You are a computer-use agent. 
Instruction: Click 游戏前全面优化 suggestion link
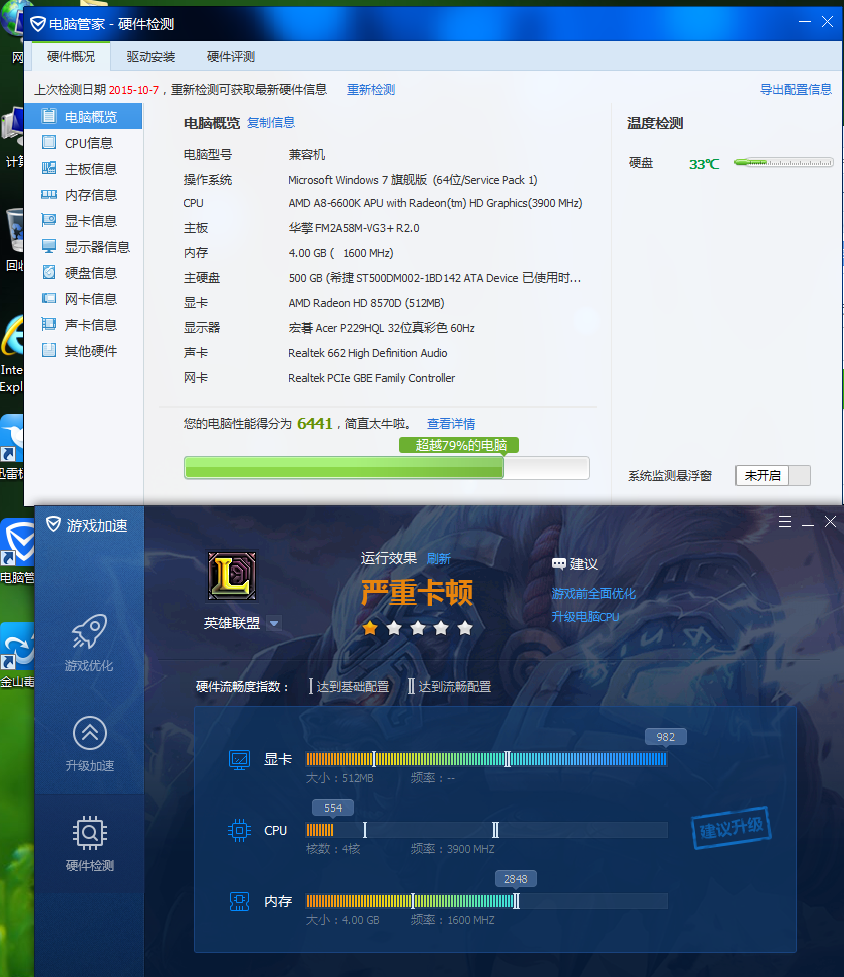(594, 594)
